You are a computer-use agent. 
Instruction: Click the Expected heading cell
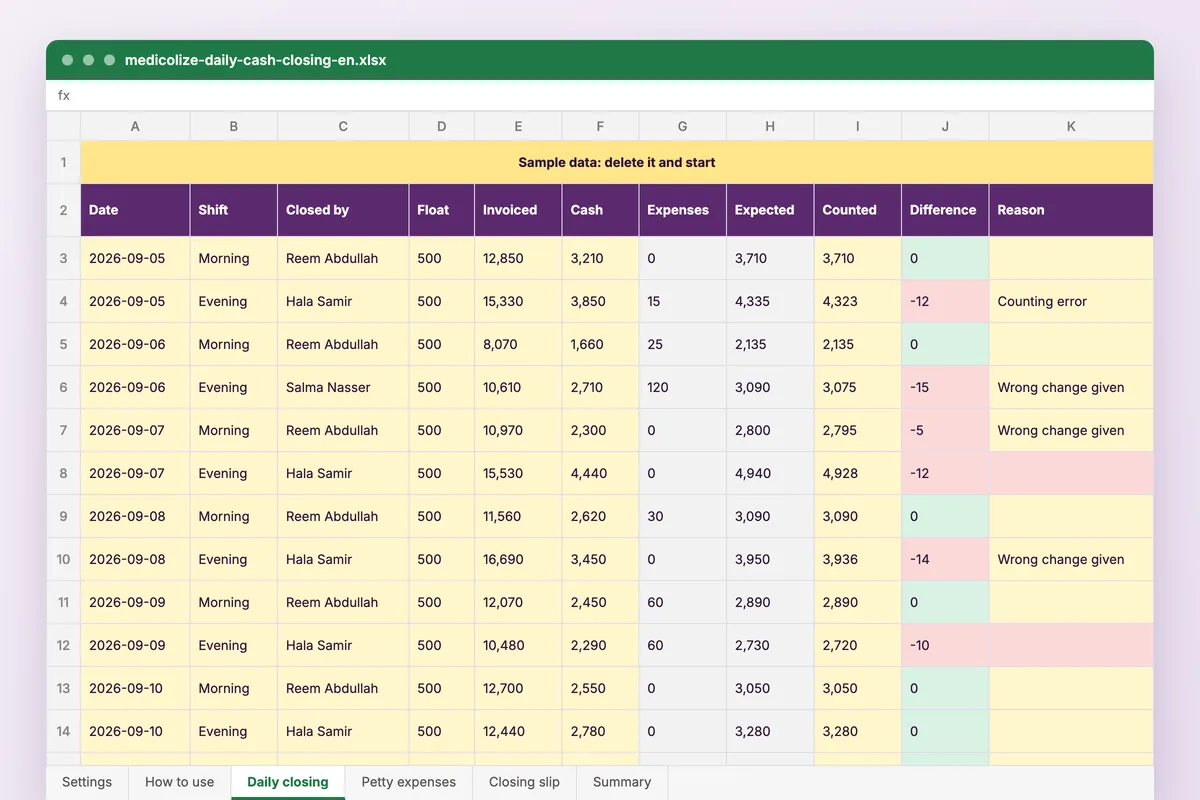pyautogui.click(x=770, y=210)
